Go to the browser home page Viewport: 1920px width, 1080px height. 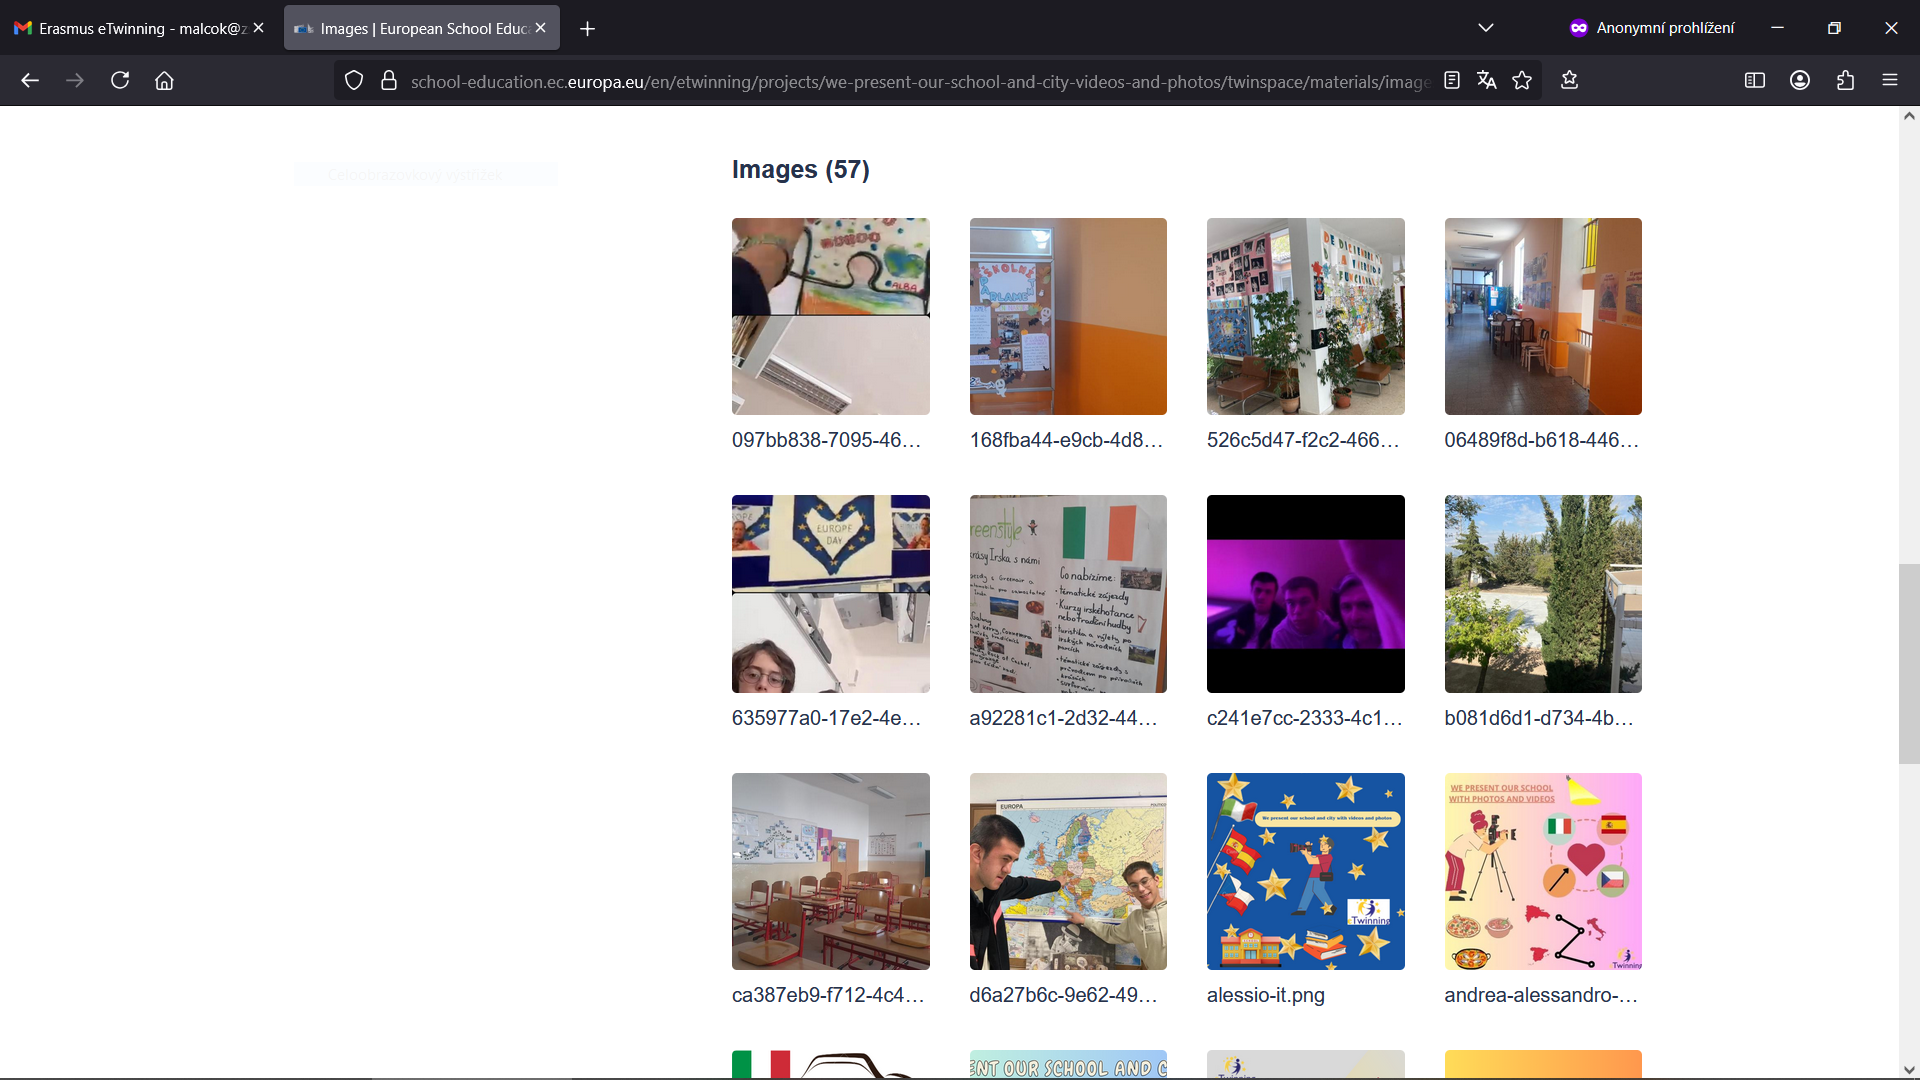pyautogui.click(x=164, y=81)
